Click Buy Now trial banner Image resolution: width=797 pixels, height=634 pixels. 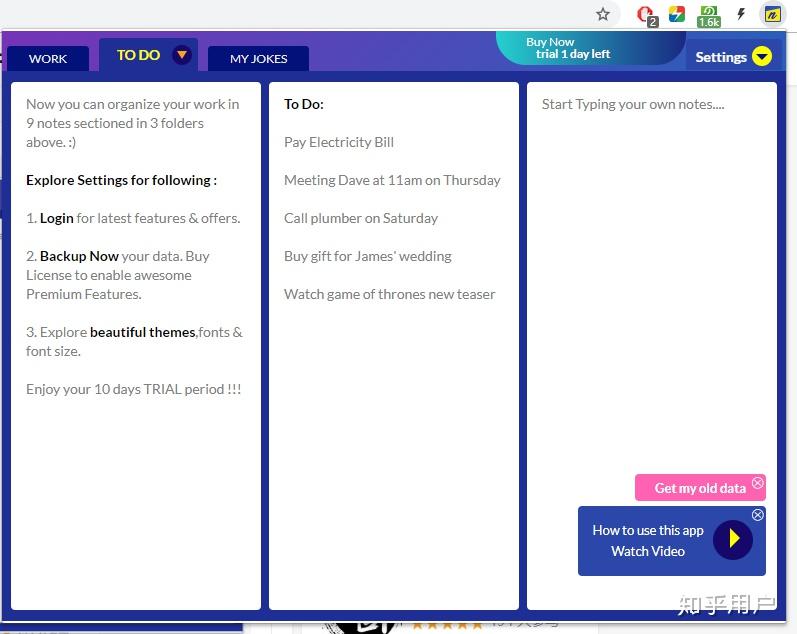pyautogui.click(x=590, y=48)
